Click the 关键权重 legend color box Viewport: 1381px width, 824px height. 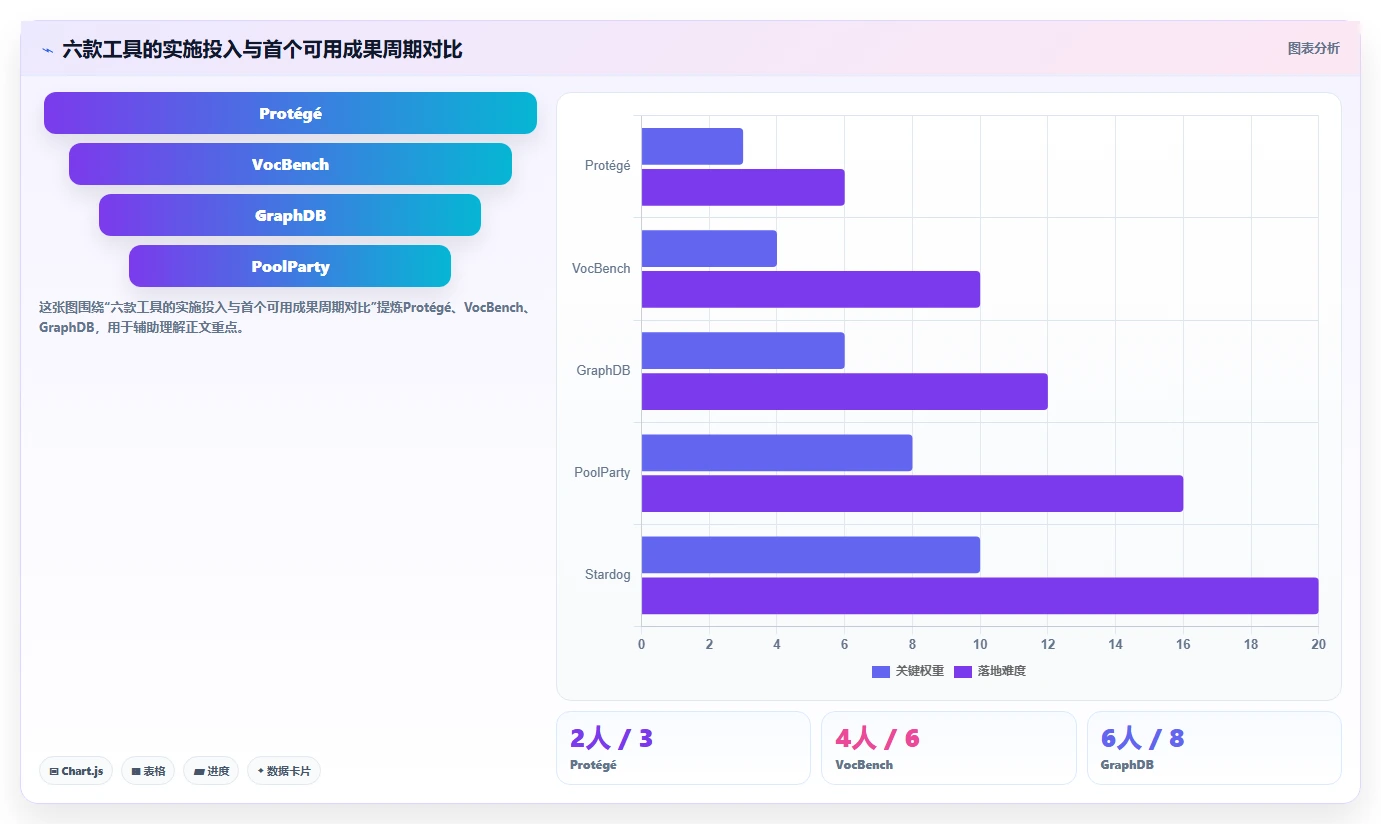click(881, 672)
